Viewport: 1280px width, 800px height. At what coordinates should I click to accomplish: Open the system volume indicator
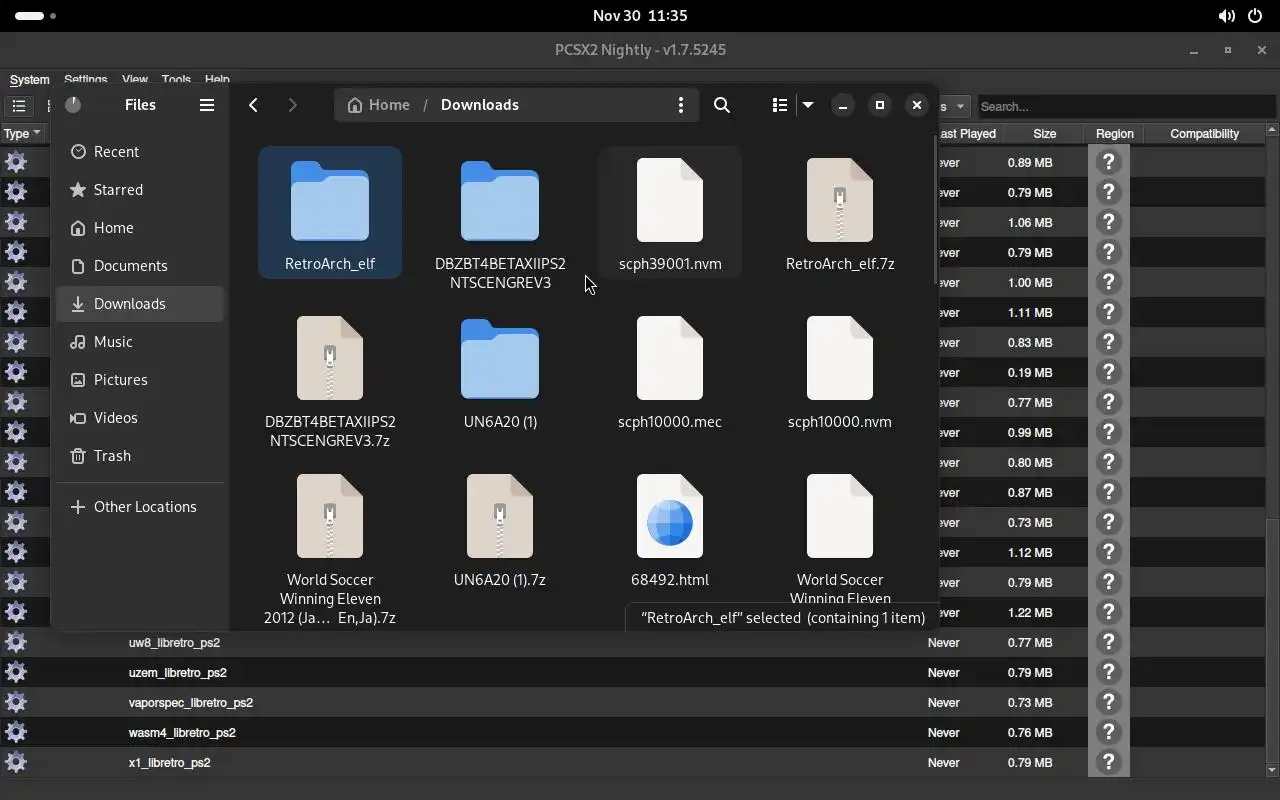(x=1226, y=16)
